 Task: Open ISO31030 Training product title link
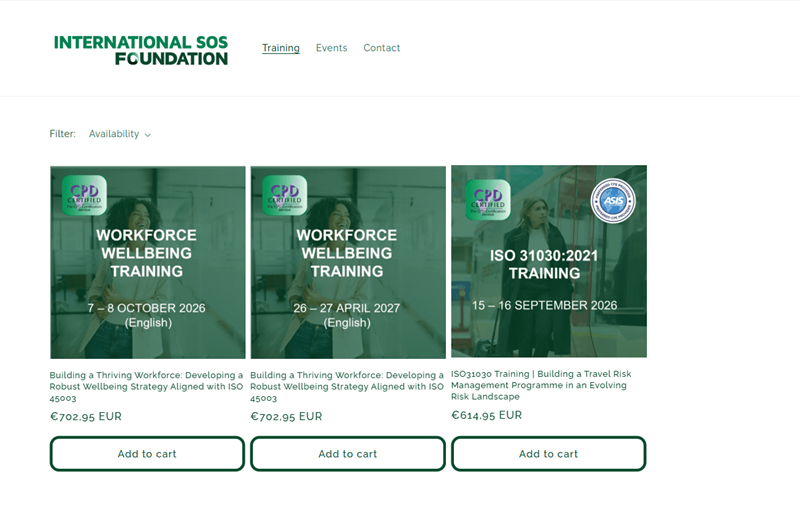pyautogui.click(x=541, y=385)
